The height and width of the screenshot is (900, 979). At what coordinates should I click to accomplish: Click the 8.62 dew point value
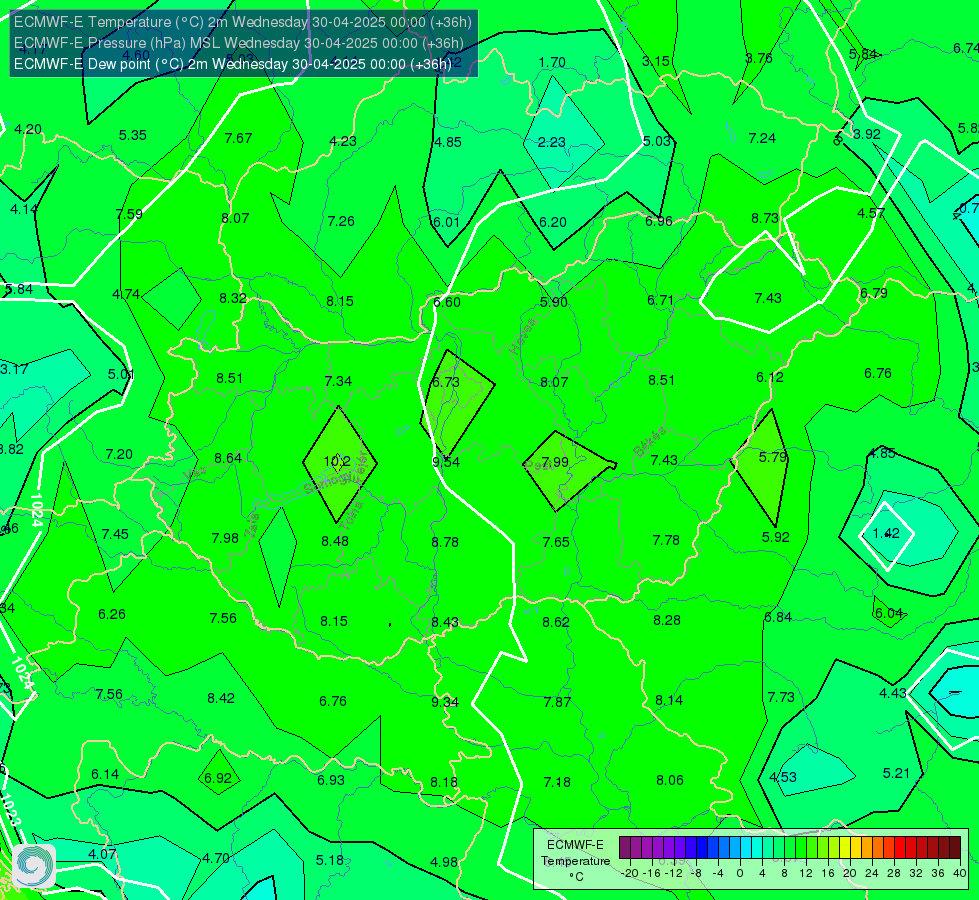point(556,621)
